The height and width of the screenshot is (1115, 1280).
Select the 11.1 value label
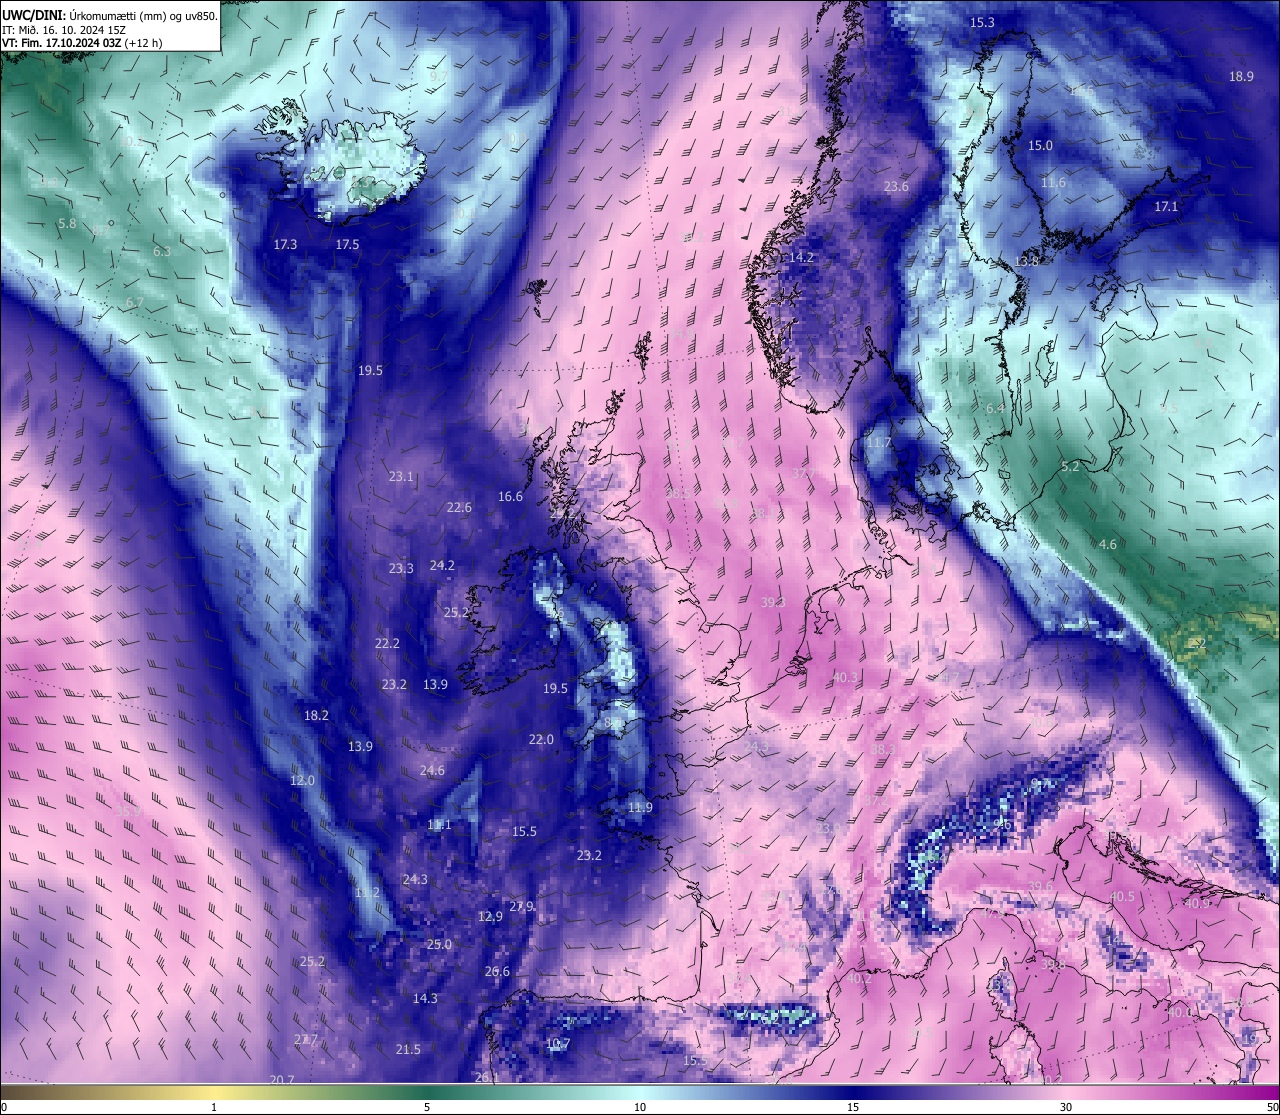click(439, 825)
